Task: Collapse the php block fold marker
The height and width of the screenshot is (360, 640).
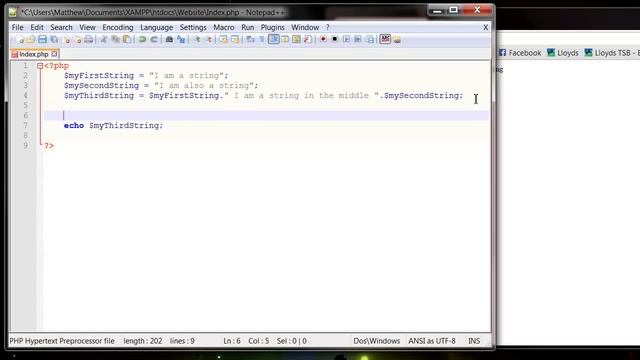Action: coord(40,66)
